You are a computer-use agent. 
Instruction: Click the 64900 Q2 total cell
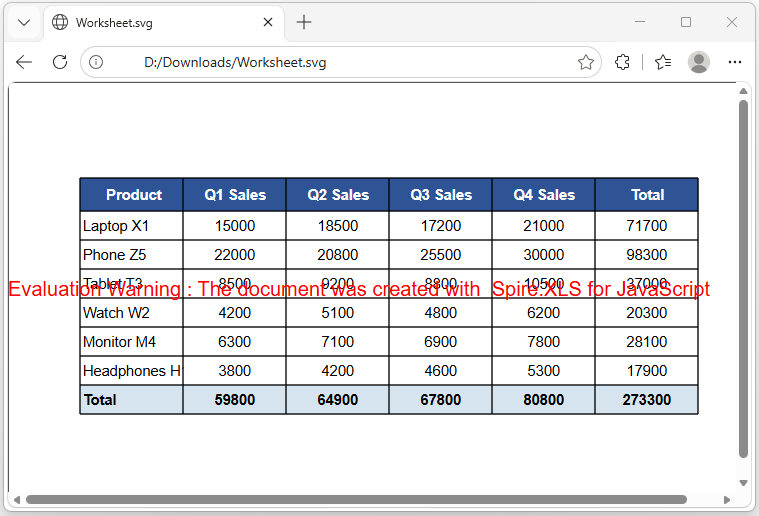(x=338, y=400)
